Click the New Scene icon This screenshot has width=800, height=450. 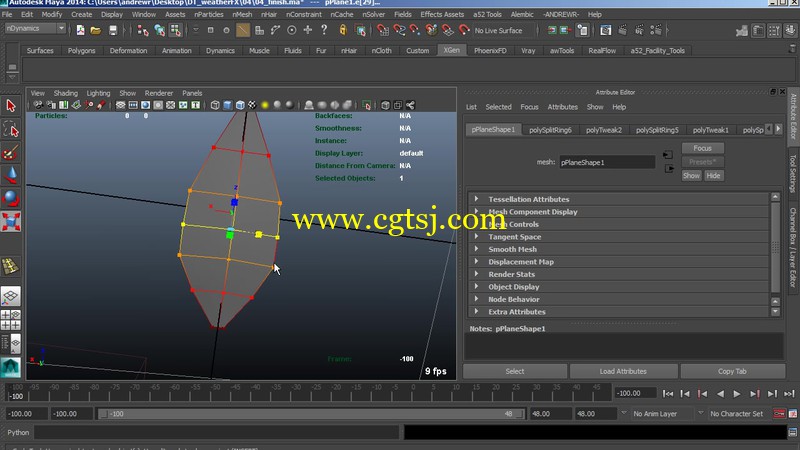pos(81,31)
